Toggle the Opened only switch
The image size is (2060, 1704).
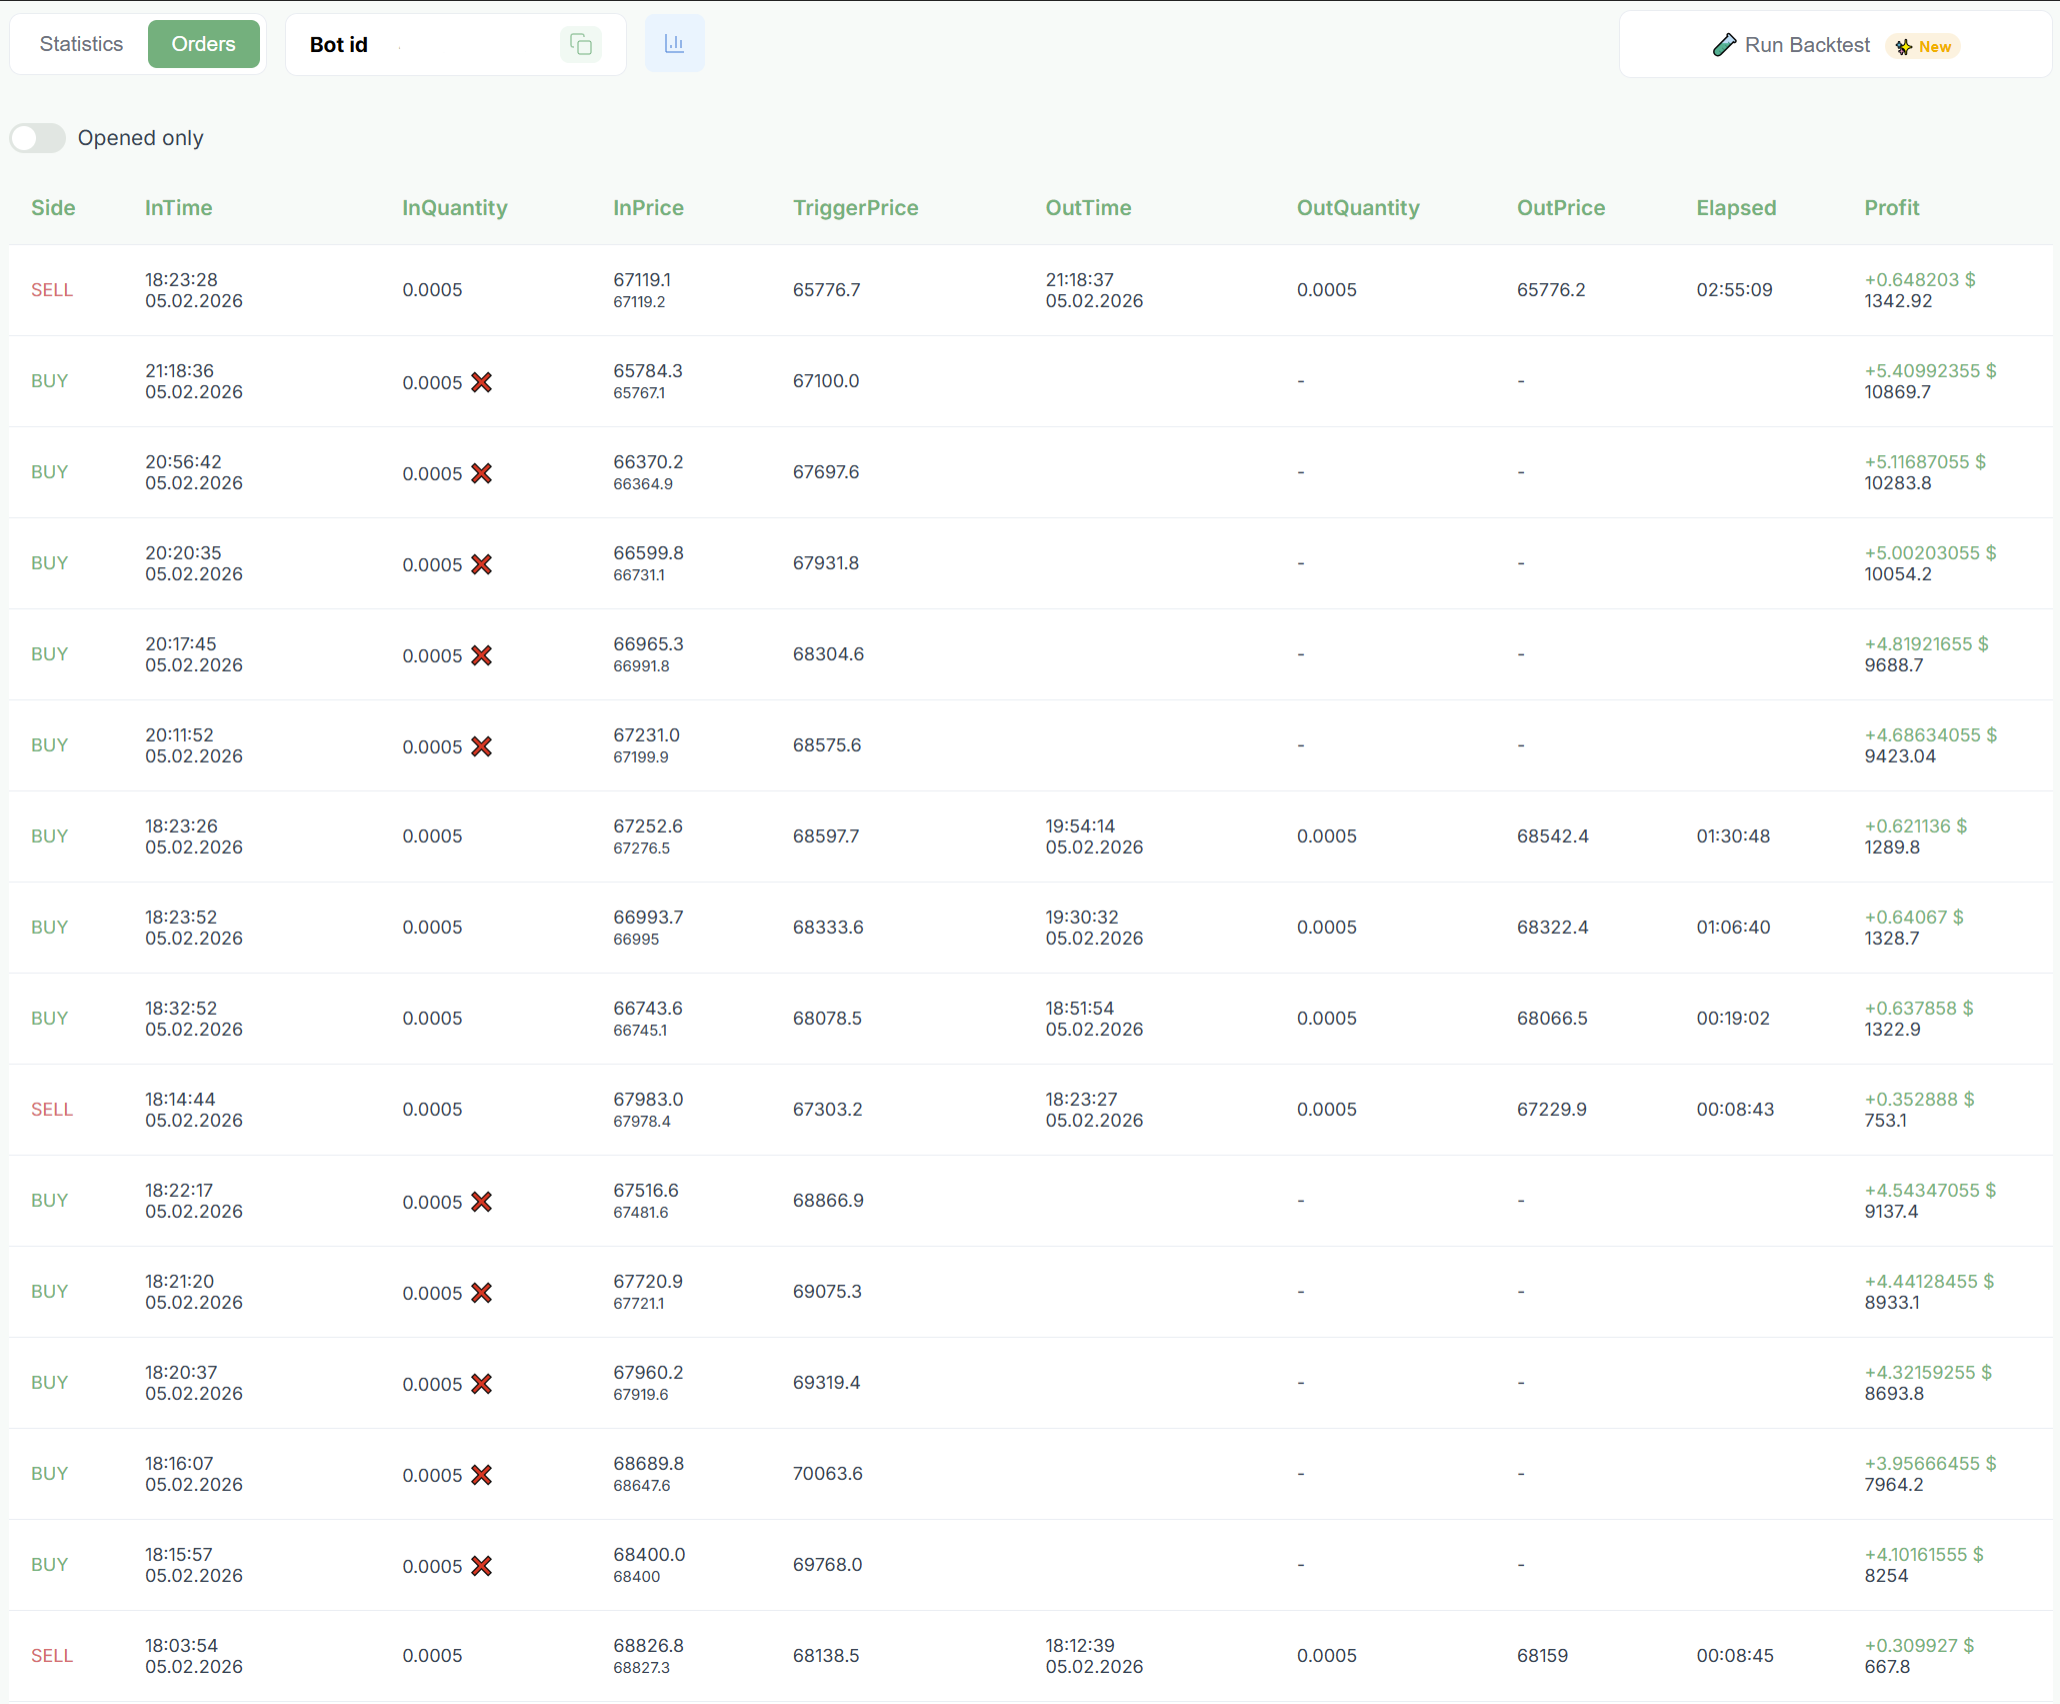coord(38,138)
